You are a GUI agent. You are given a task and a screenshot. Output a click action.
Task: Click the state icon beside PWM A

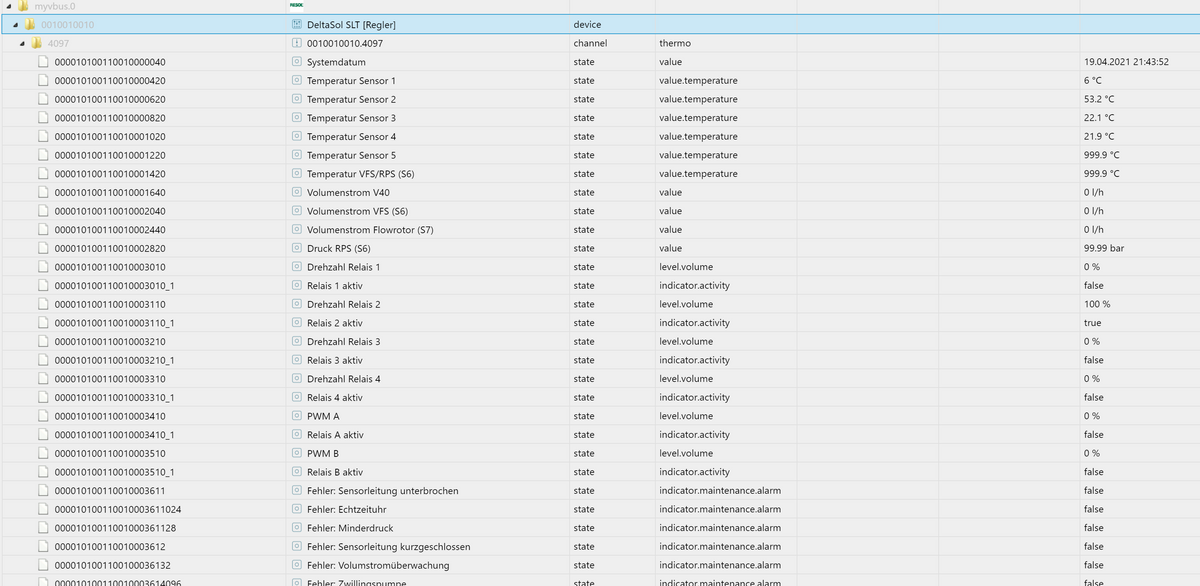click(296, 416)
